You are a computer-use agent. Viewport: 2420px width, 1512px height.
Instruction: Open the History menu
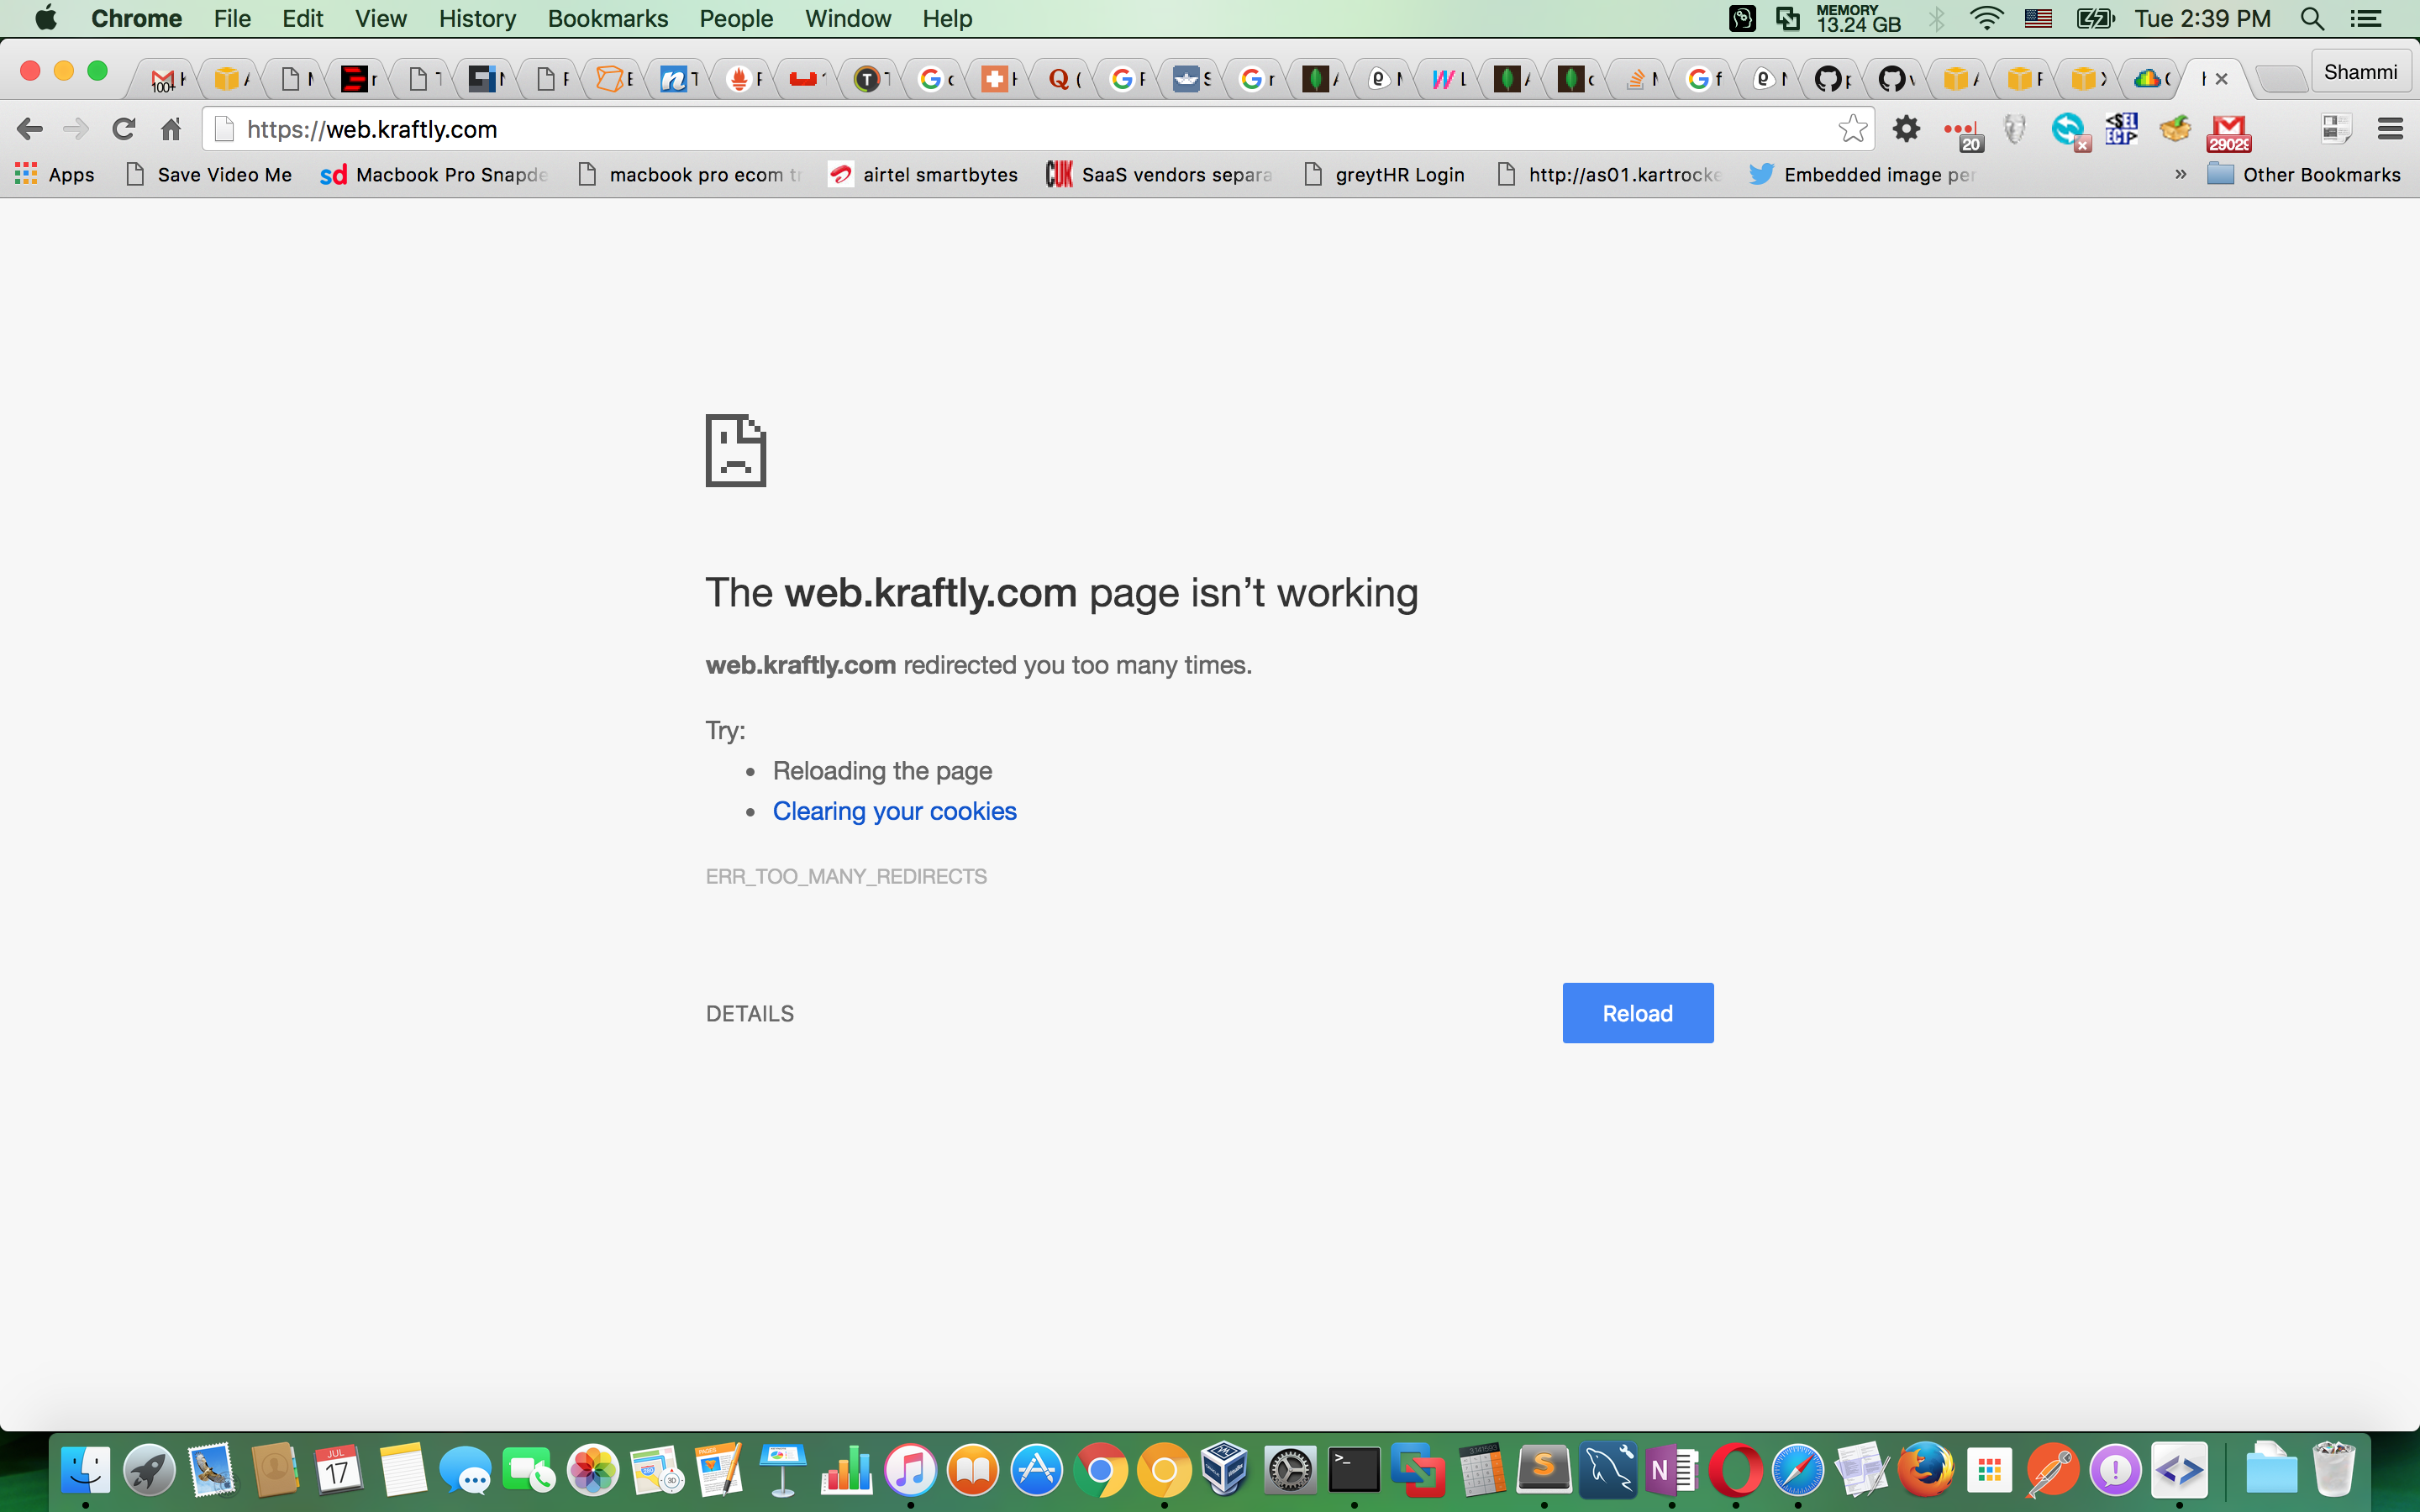477,18
